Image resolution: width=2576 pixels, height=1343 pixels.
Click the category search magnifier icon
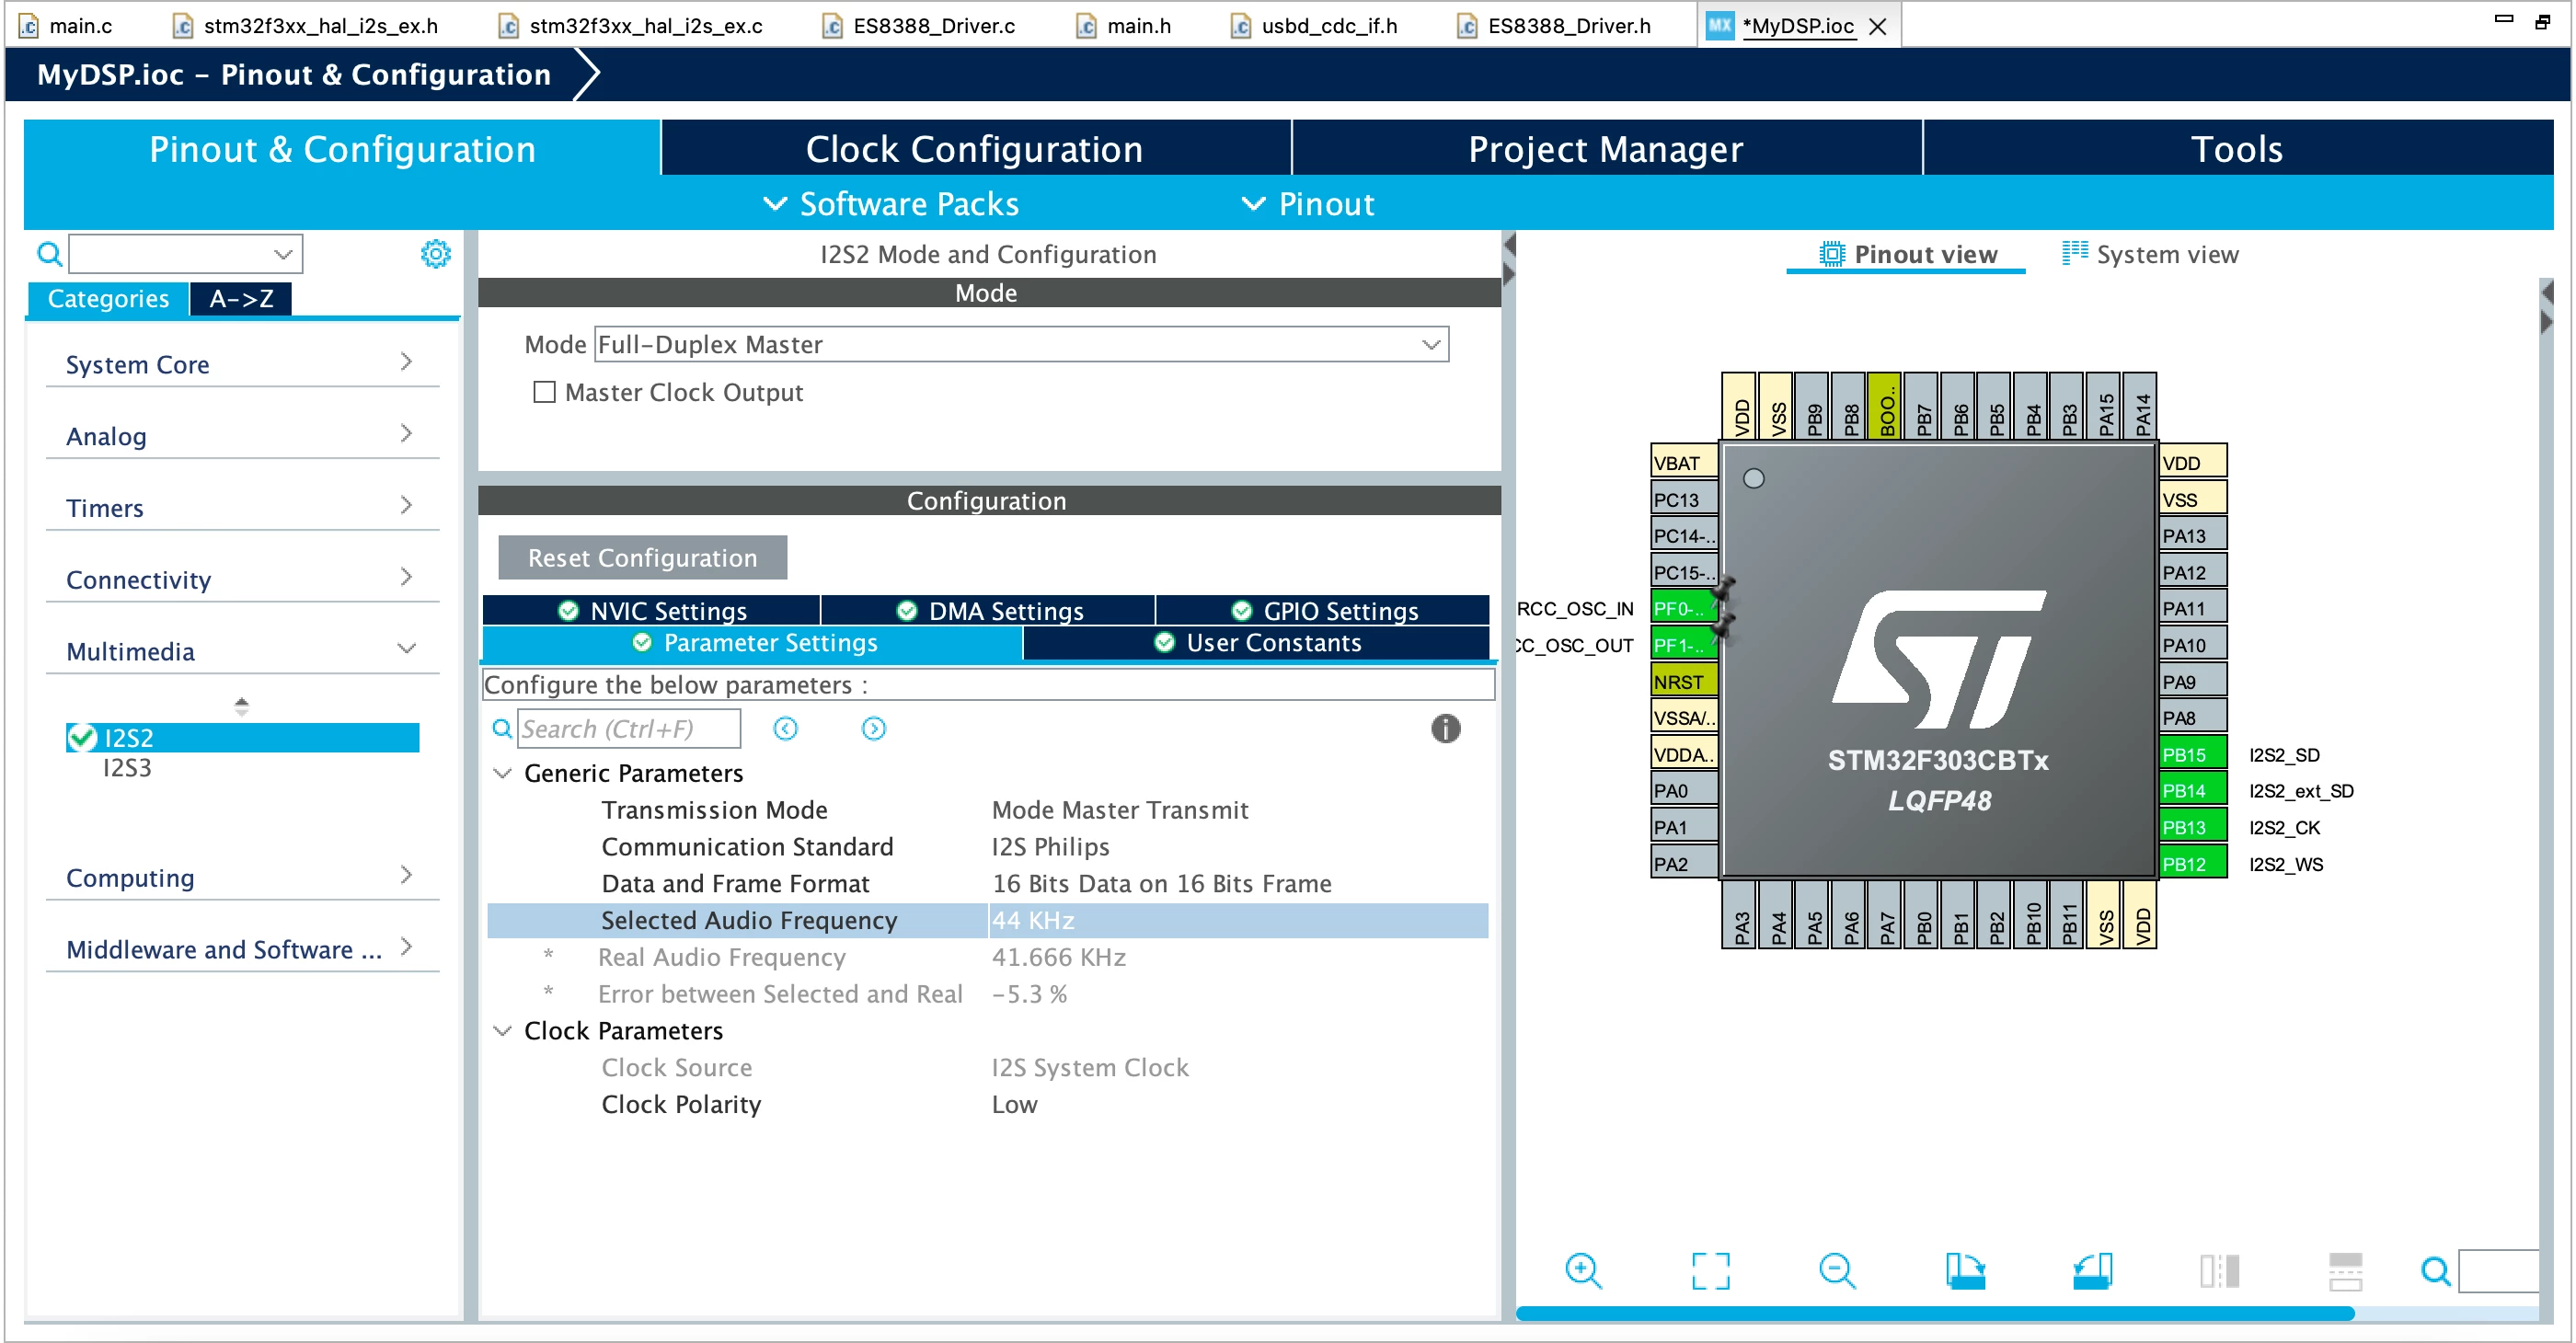coord(49,254)
